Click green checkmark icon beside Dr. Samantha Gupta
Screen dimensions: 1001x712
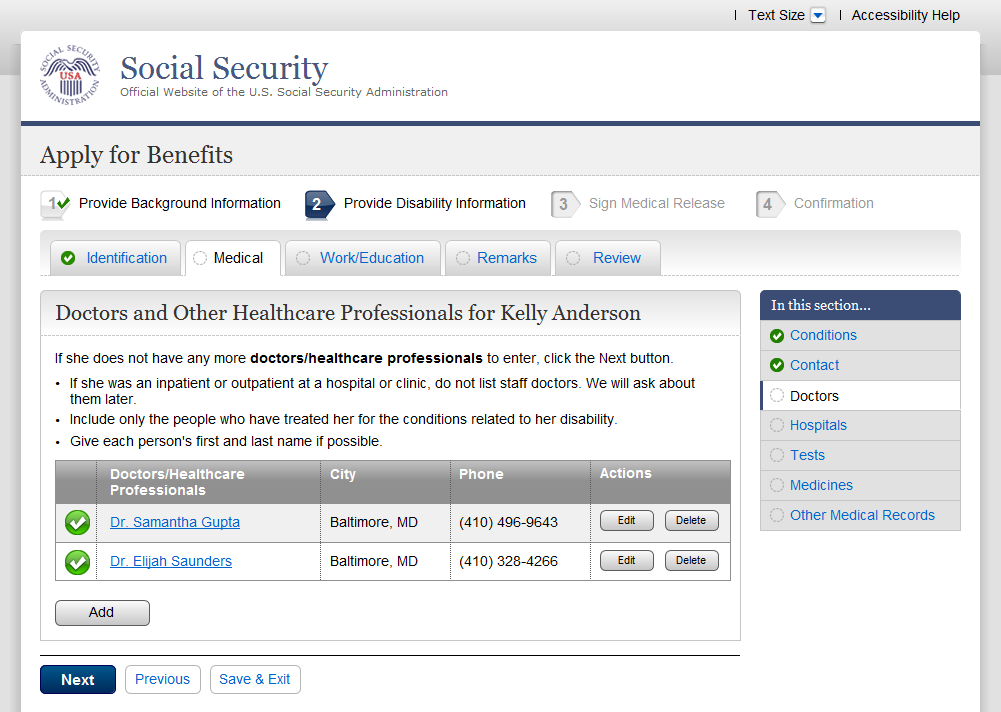[77, 523]
